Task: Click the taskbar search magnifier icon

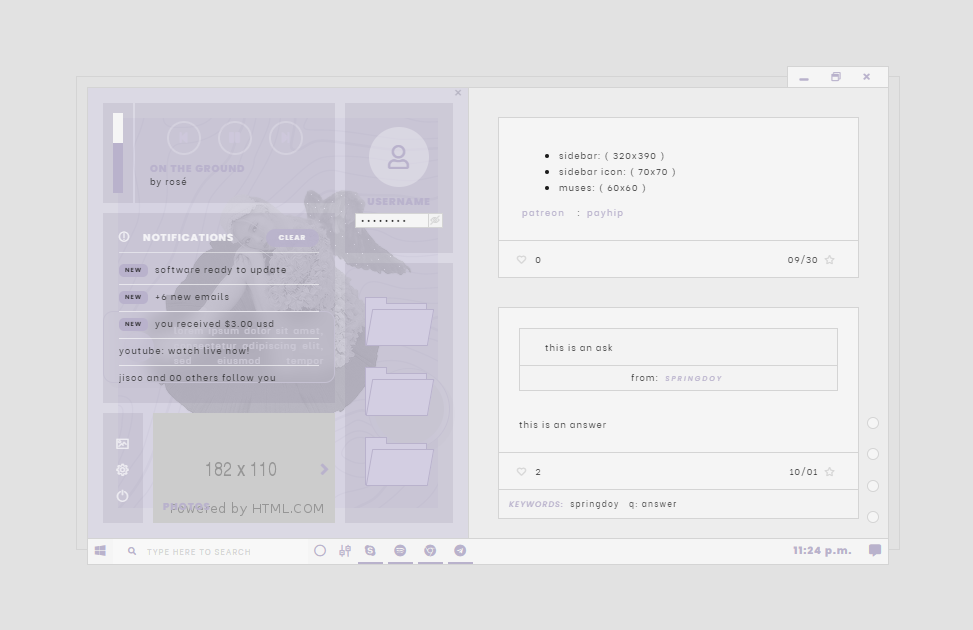Action: (x=132, y=551)
